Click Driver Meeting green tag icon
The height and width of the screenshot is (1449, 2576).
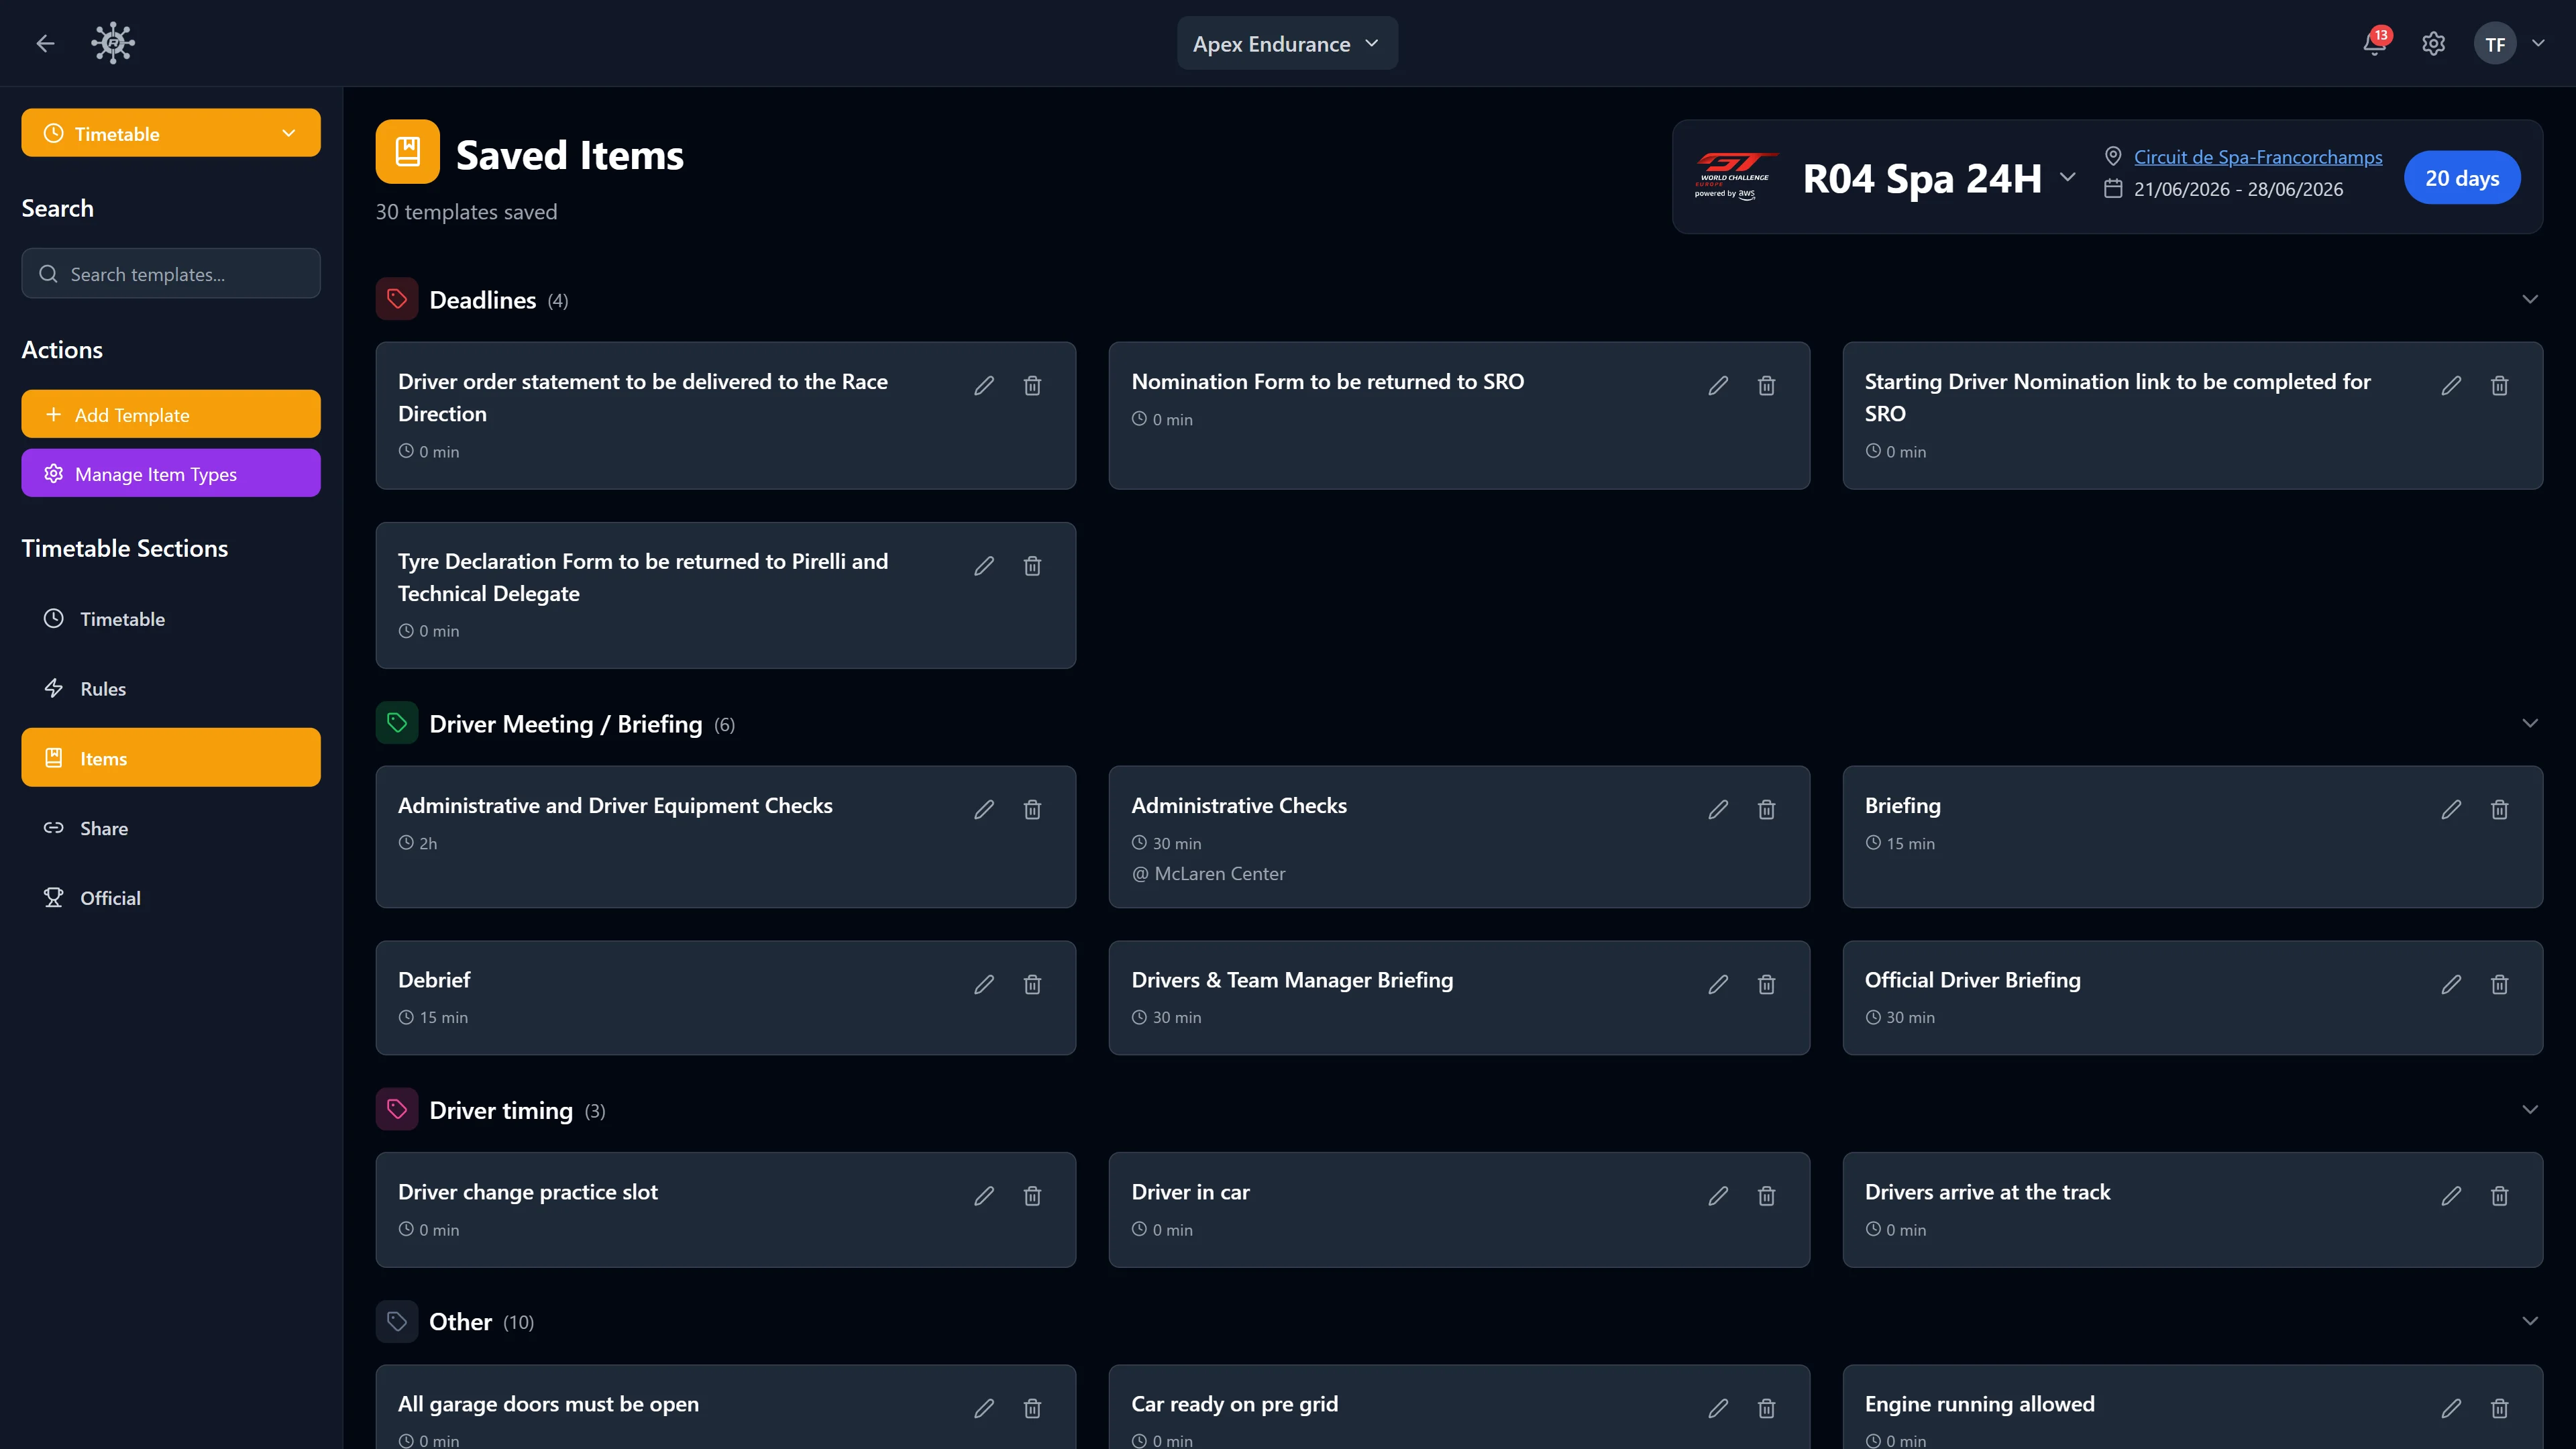397,723
